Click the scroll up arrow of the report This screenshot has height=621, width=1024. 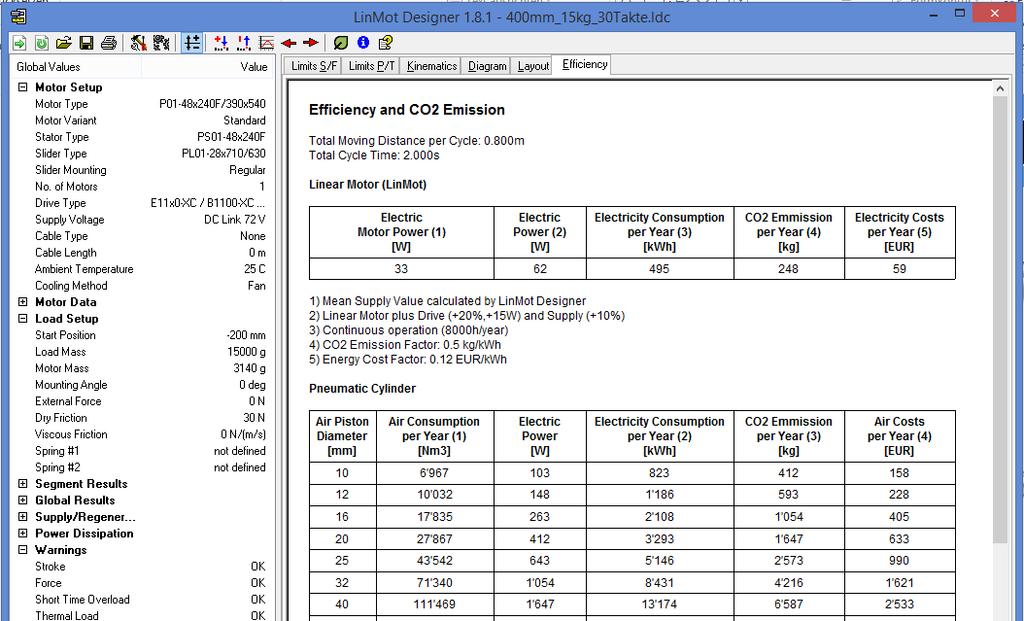pyautogui.click(x=1000, y=88)
